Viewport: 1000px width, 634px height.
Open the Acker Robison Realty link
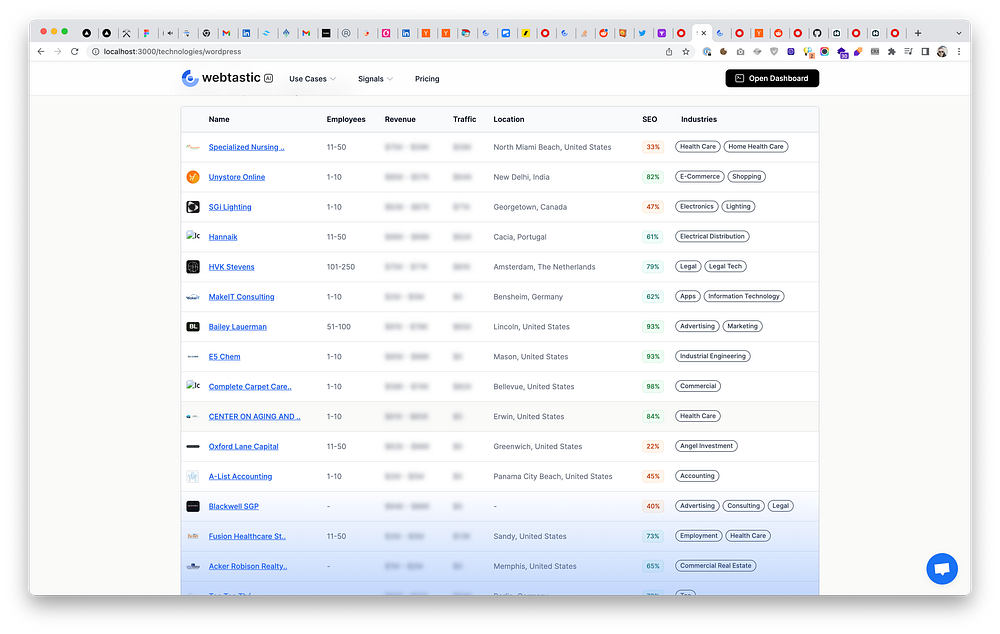[x=248, y=567]
